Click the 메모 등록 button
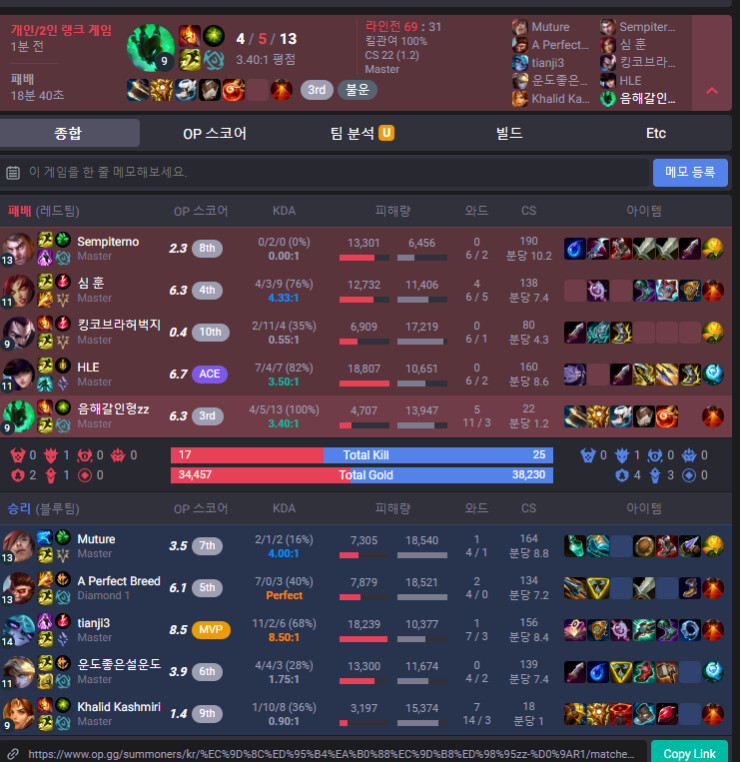The image size is (740, 762). (x=690, y=172)
